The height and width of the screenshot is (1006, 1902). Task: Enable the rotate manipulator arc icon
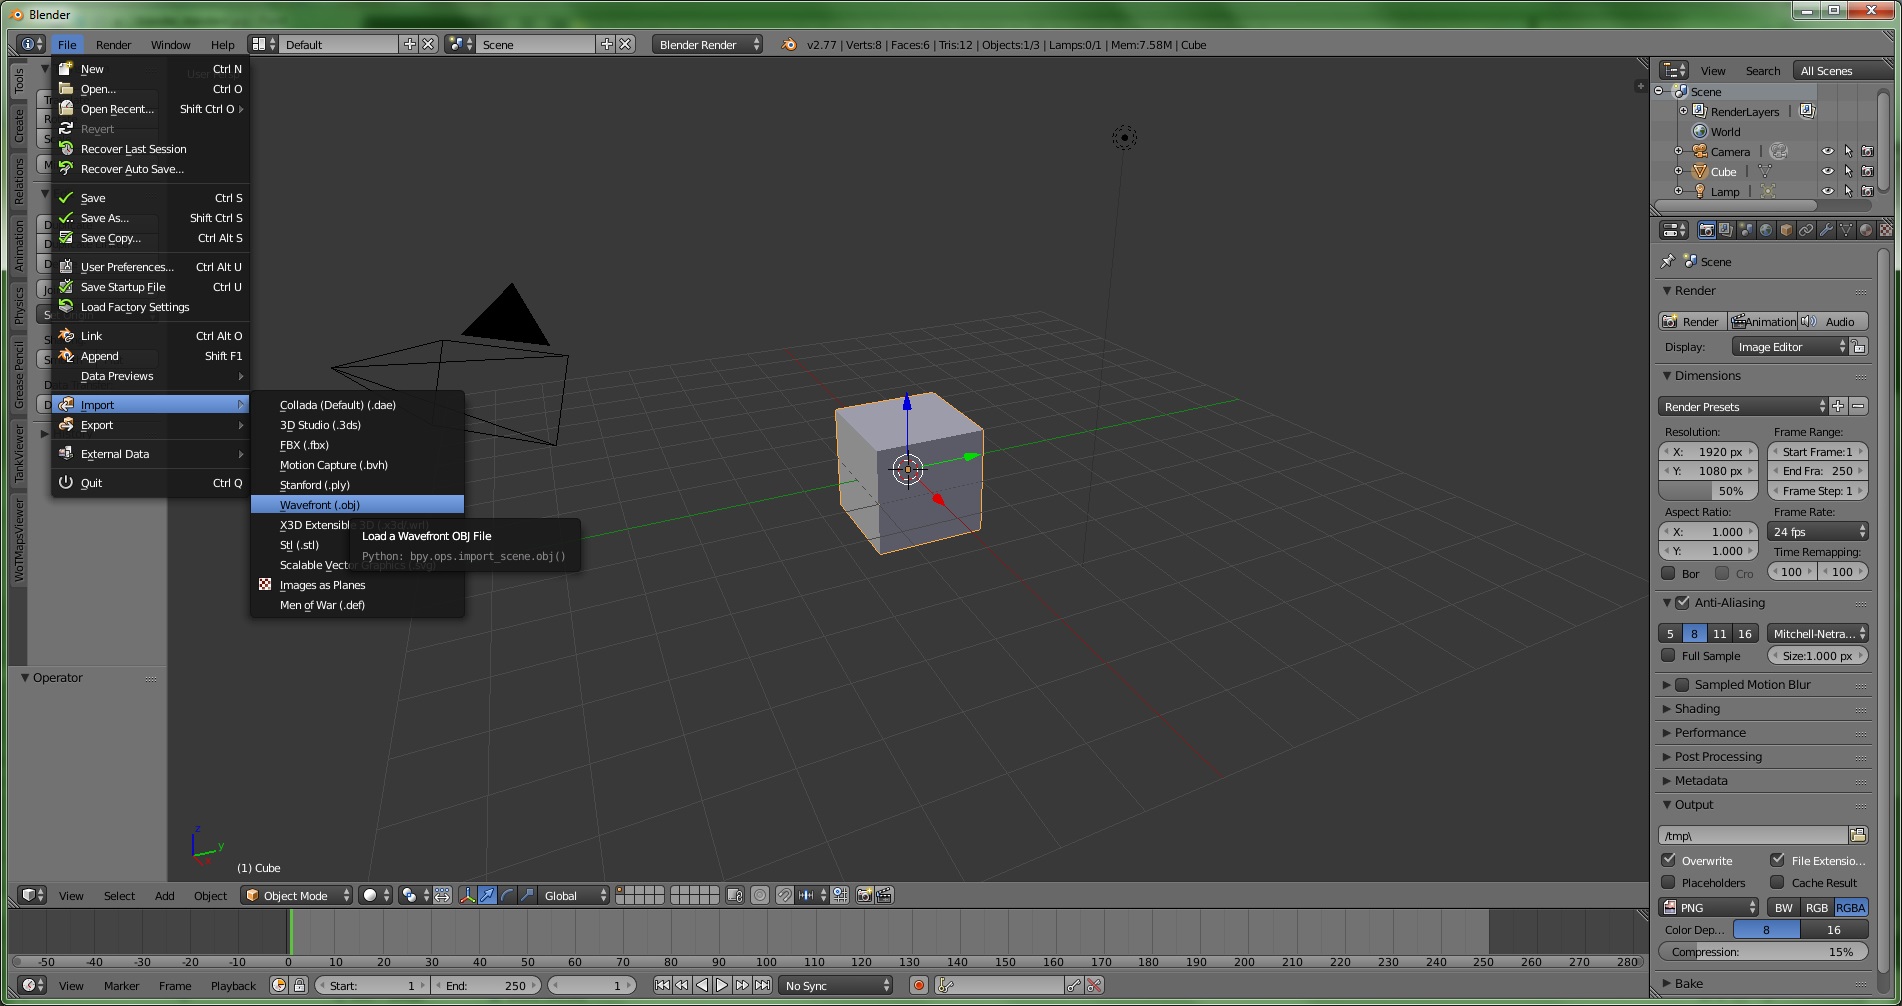(507, 895)
